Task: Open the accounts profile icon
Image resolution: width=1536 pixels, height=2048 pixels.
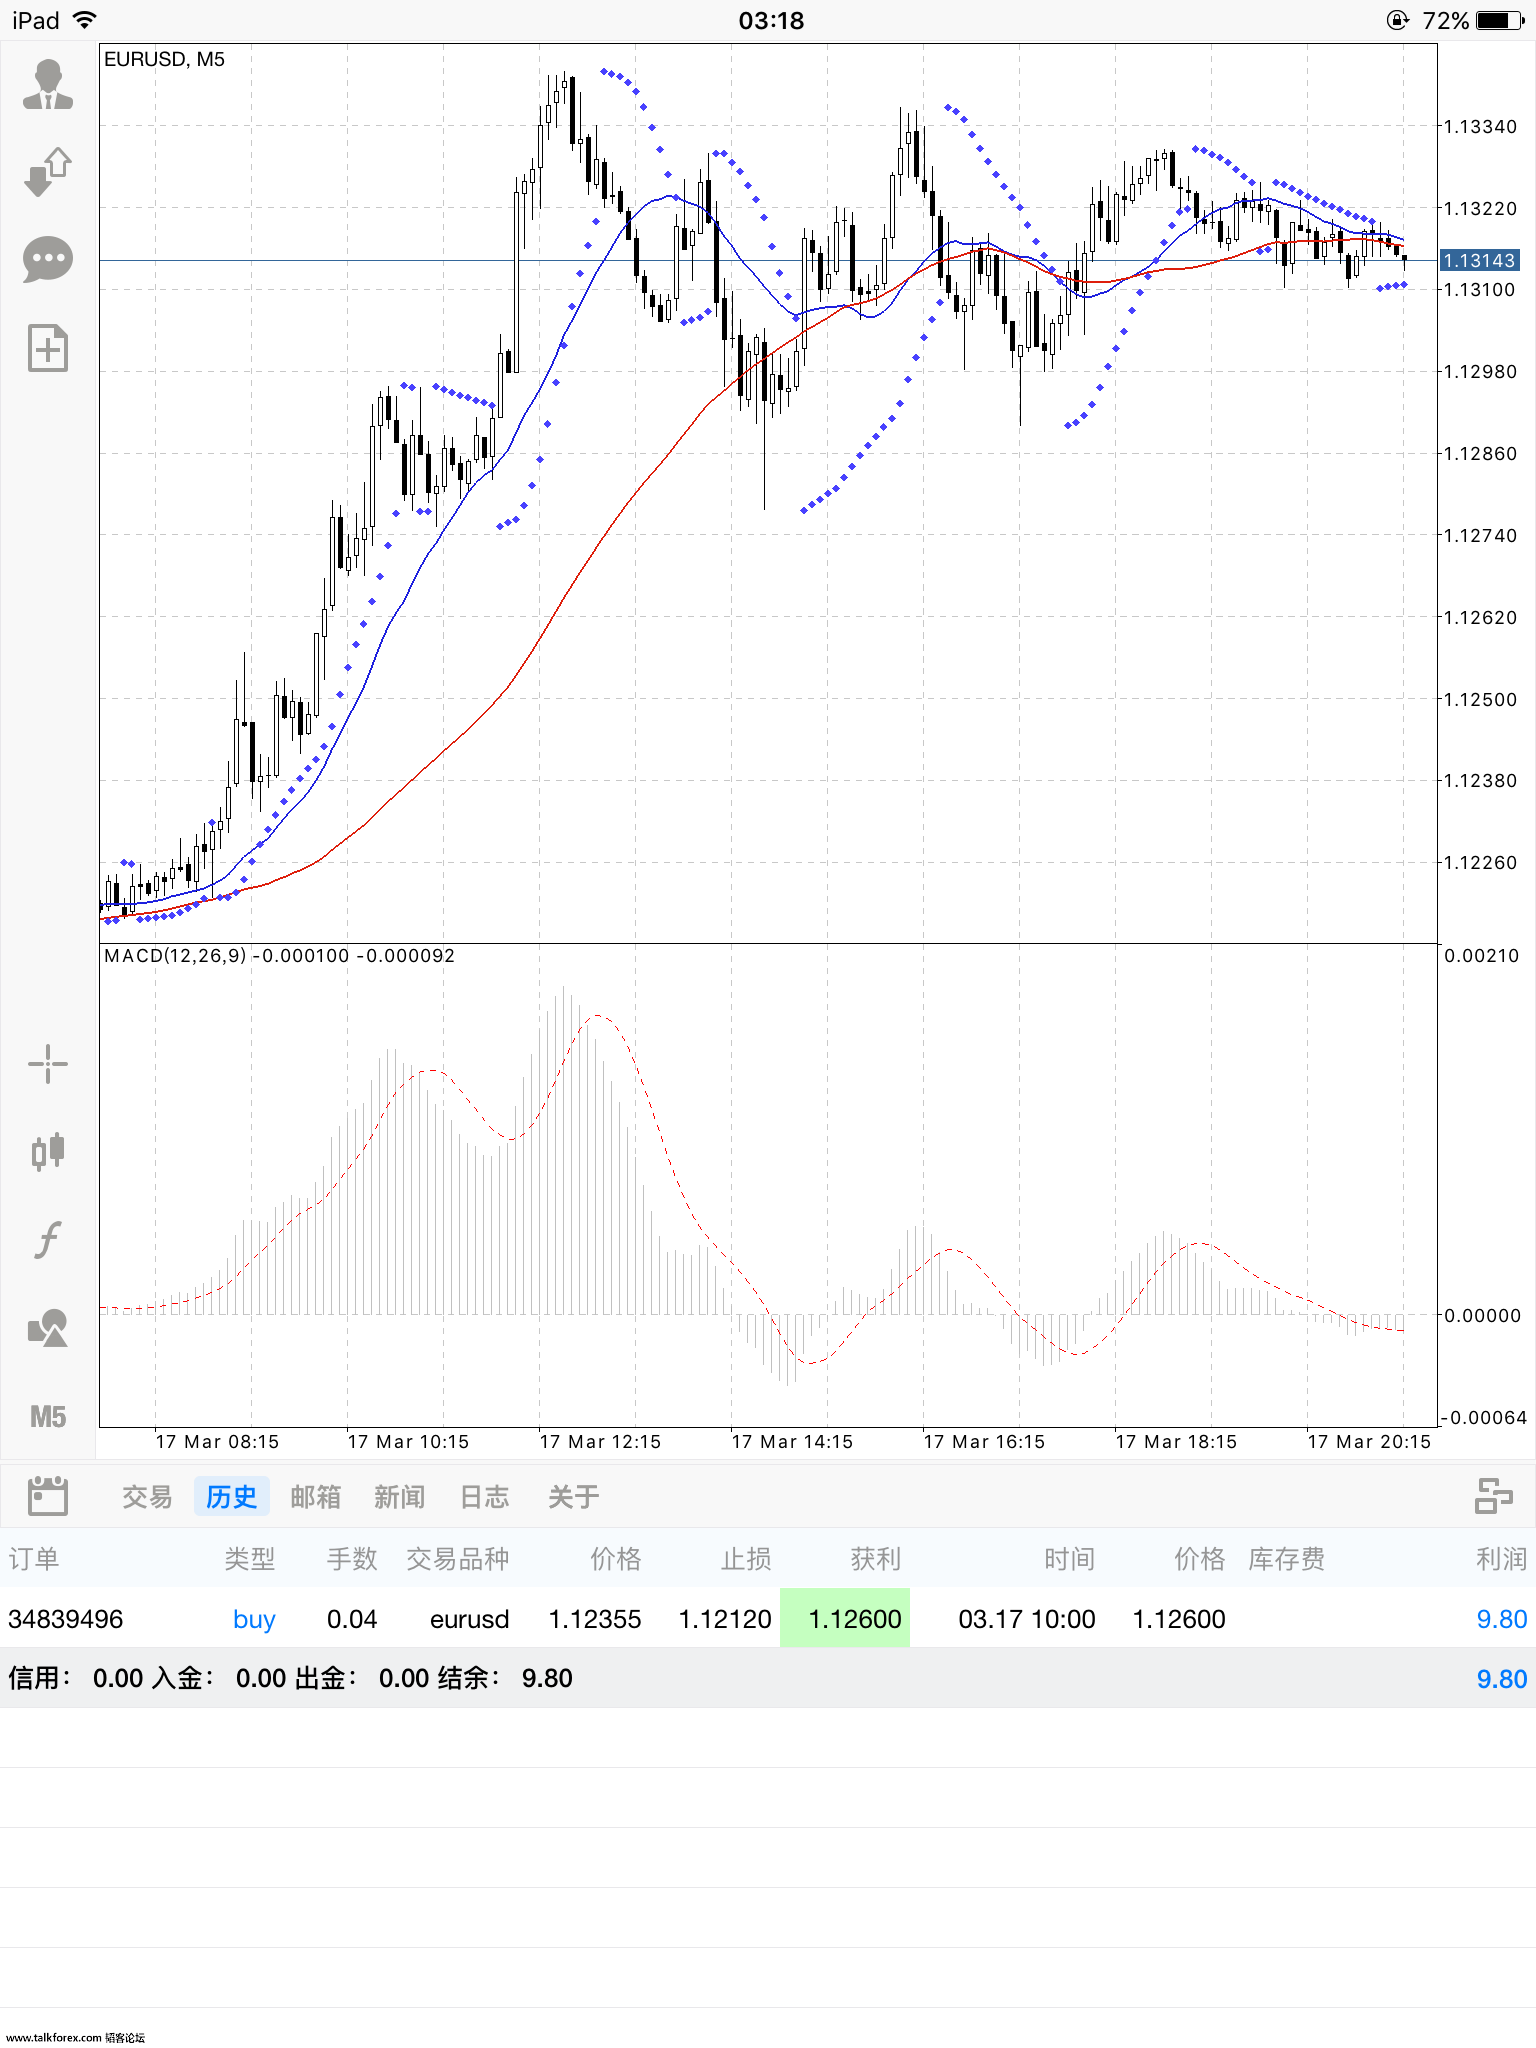Action: coord(48,84)
